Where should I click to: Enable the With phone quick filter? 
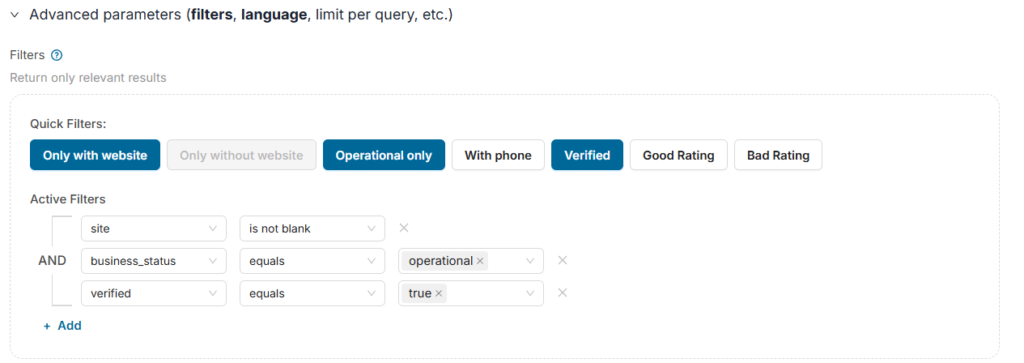[x=498, y=155]
